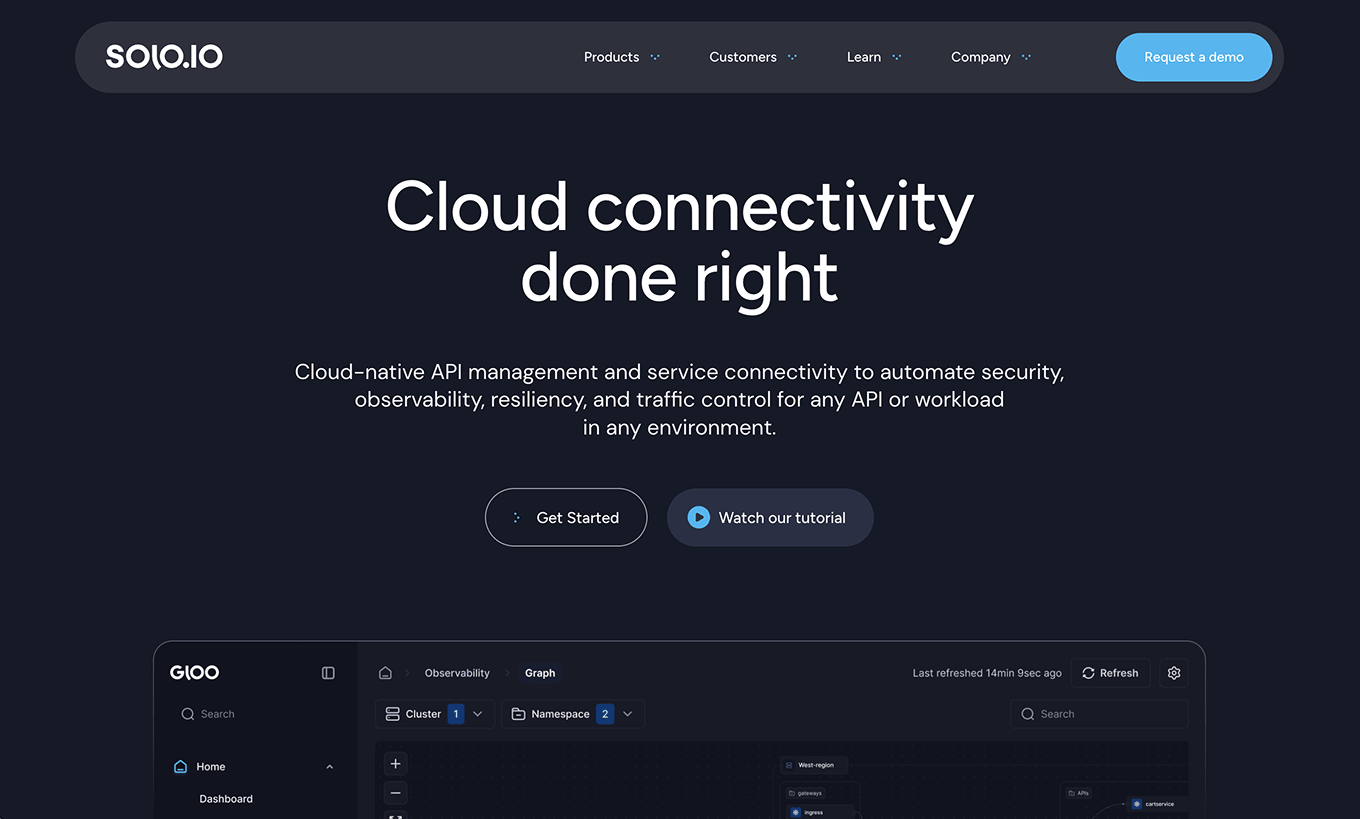The image size is (1360, 819).
Task: Click Watch our tutorial button
Action: [770, 517]
